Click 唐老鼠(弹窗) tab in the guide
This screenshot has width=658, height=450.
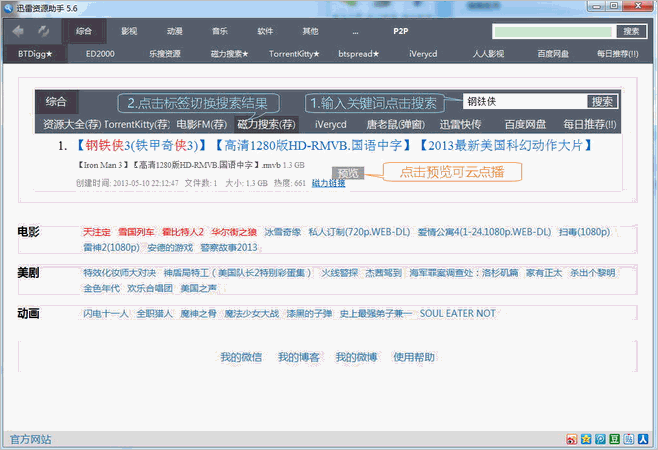[395, 124]
